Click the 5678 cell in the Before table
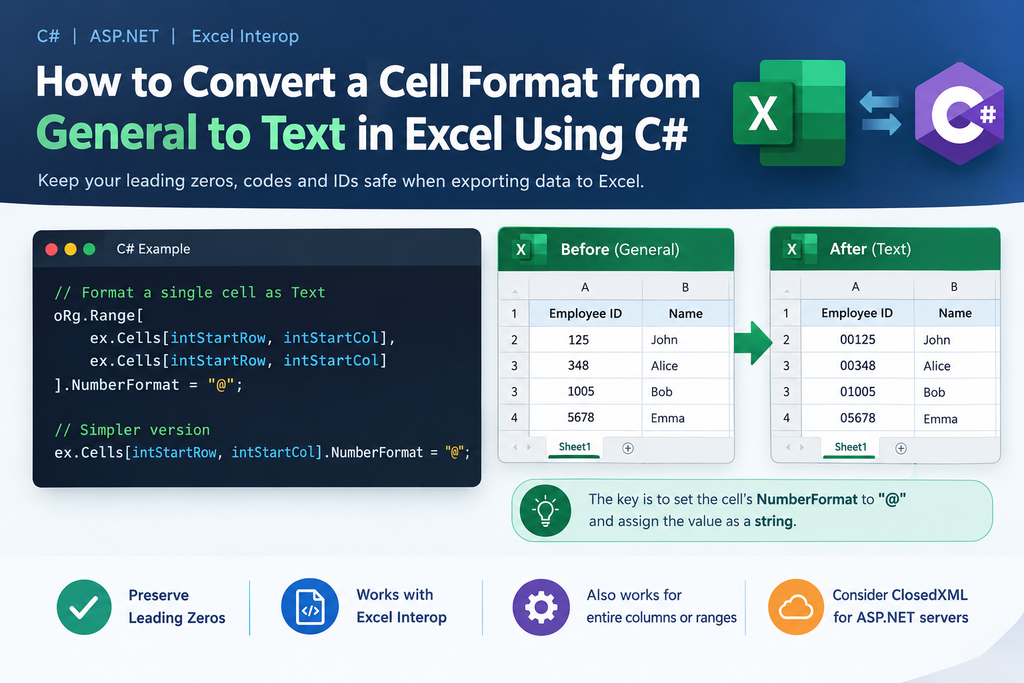This screenshot has width=1024, height=683. click(x=586, y=417)
